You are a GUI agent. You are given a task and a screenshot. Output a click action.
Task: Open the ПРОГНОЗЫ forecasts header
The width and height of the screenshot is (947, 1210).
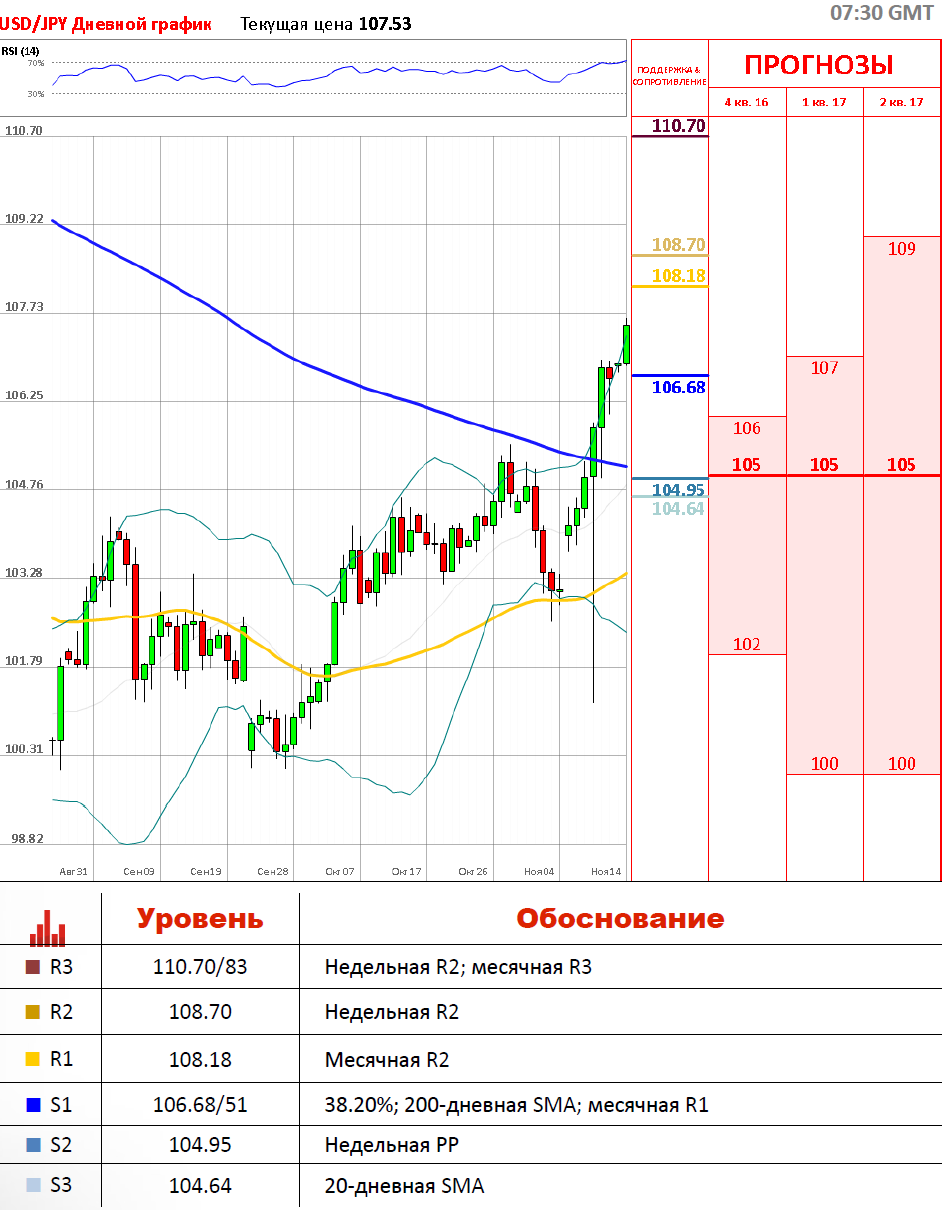(818, 65)
